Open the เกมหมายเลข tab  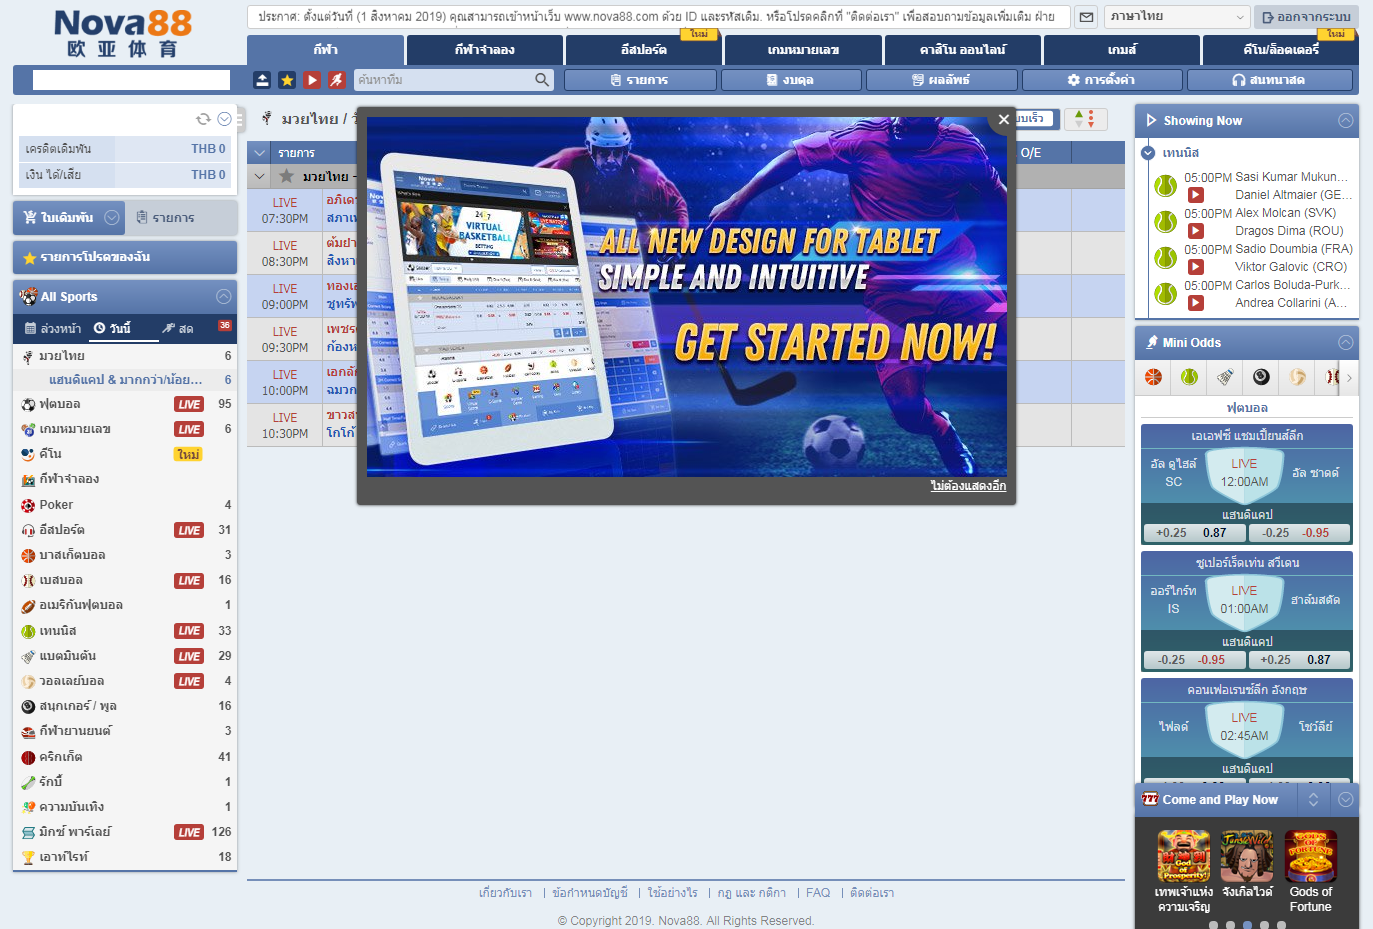803,50
